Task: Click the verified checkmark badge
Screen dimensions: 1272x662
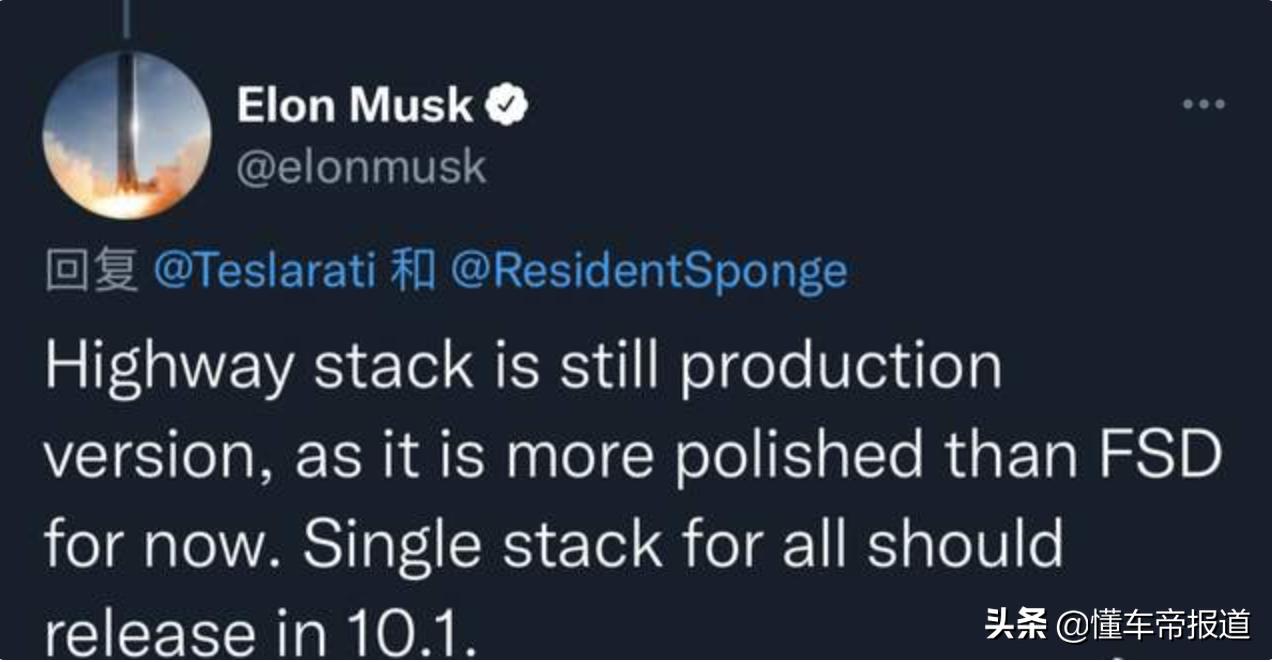Action: tap(508, 106)
